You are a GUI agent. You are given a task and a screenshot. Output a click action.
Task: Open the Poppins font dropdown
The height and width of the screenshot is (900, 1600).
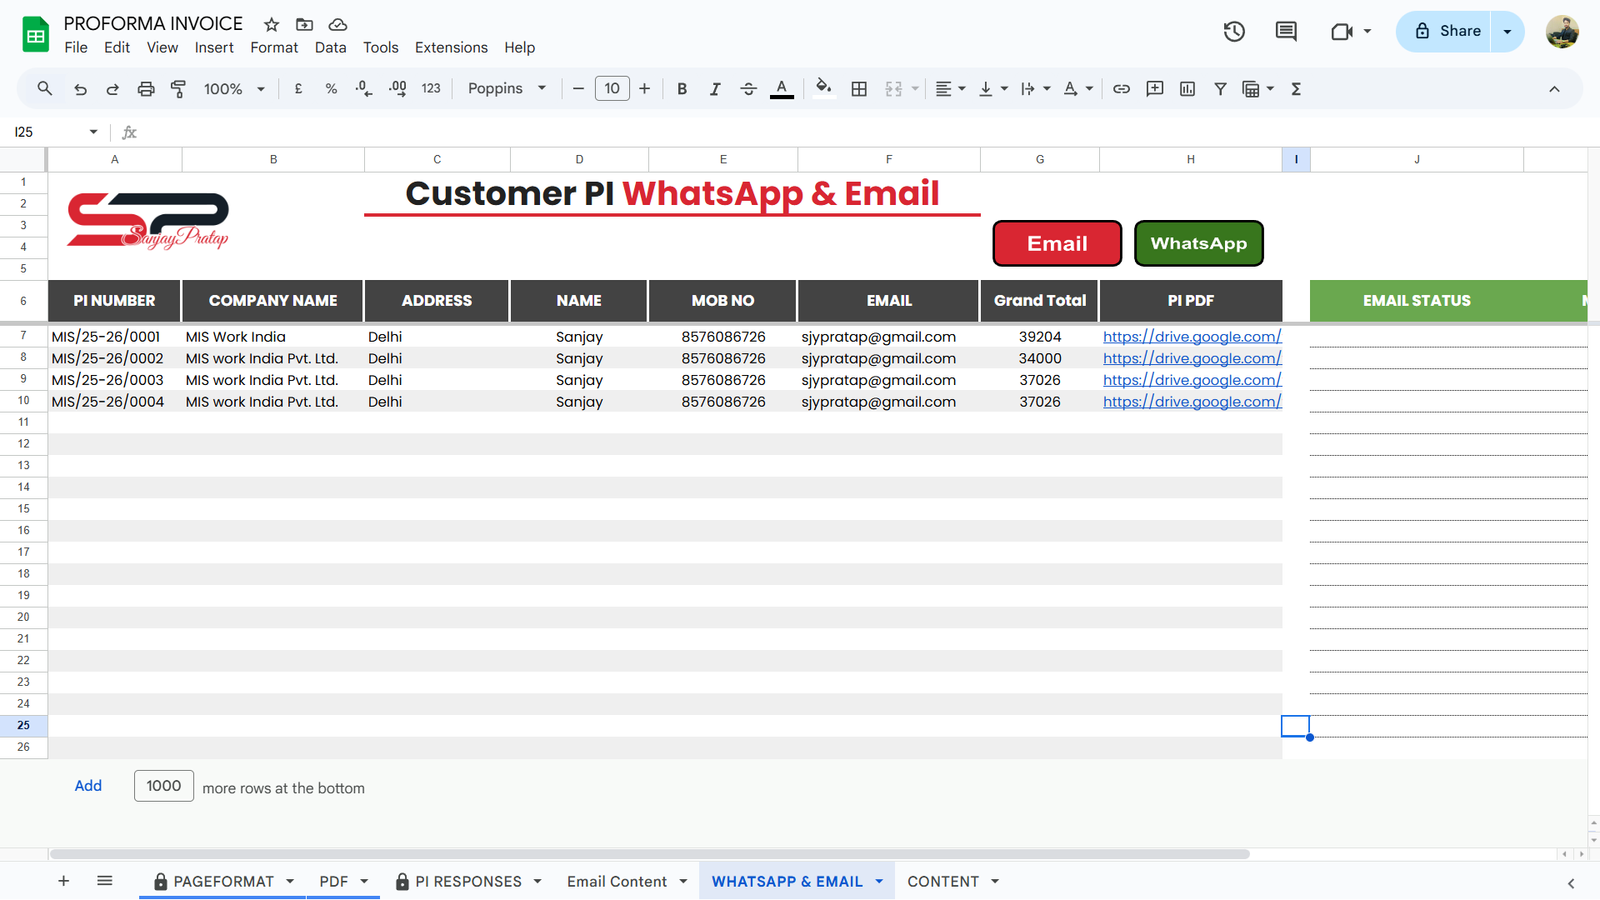pos(507,89)
